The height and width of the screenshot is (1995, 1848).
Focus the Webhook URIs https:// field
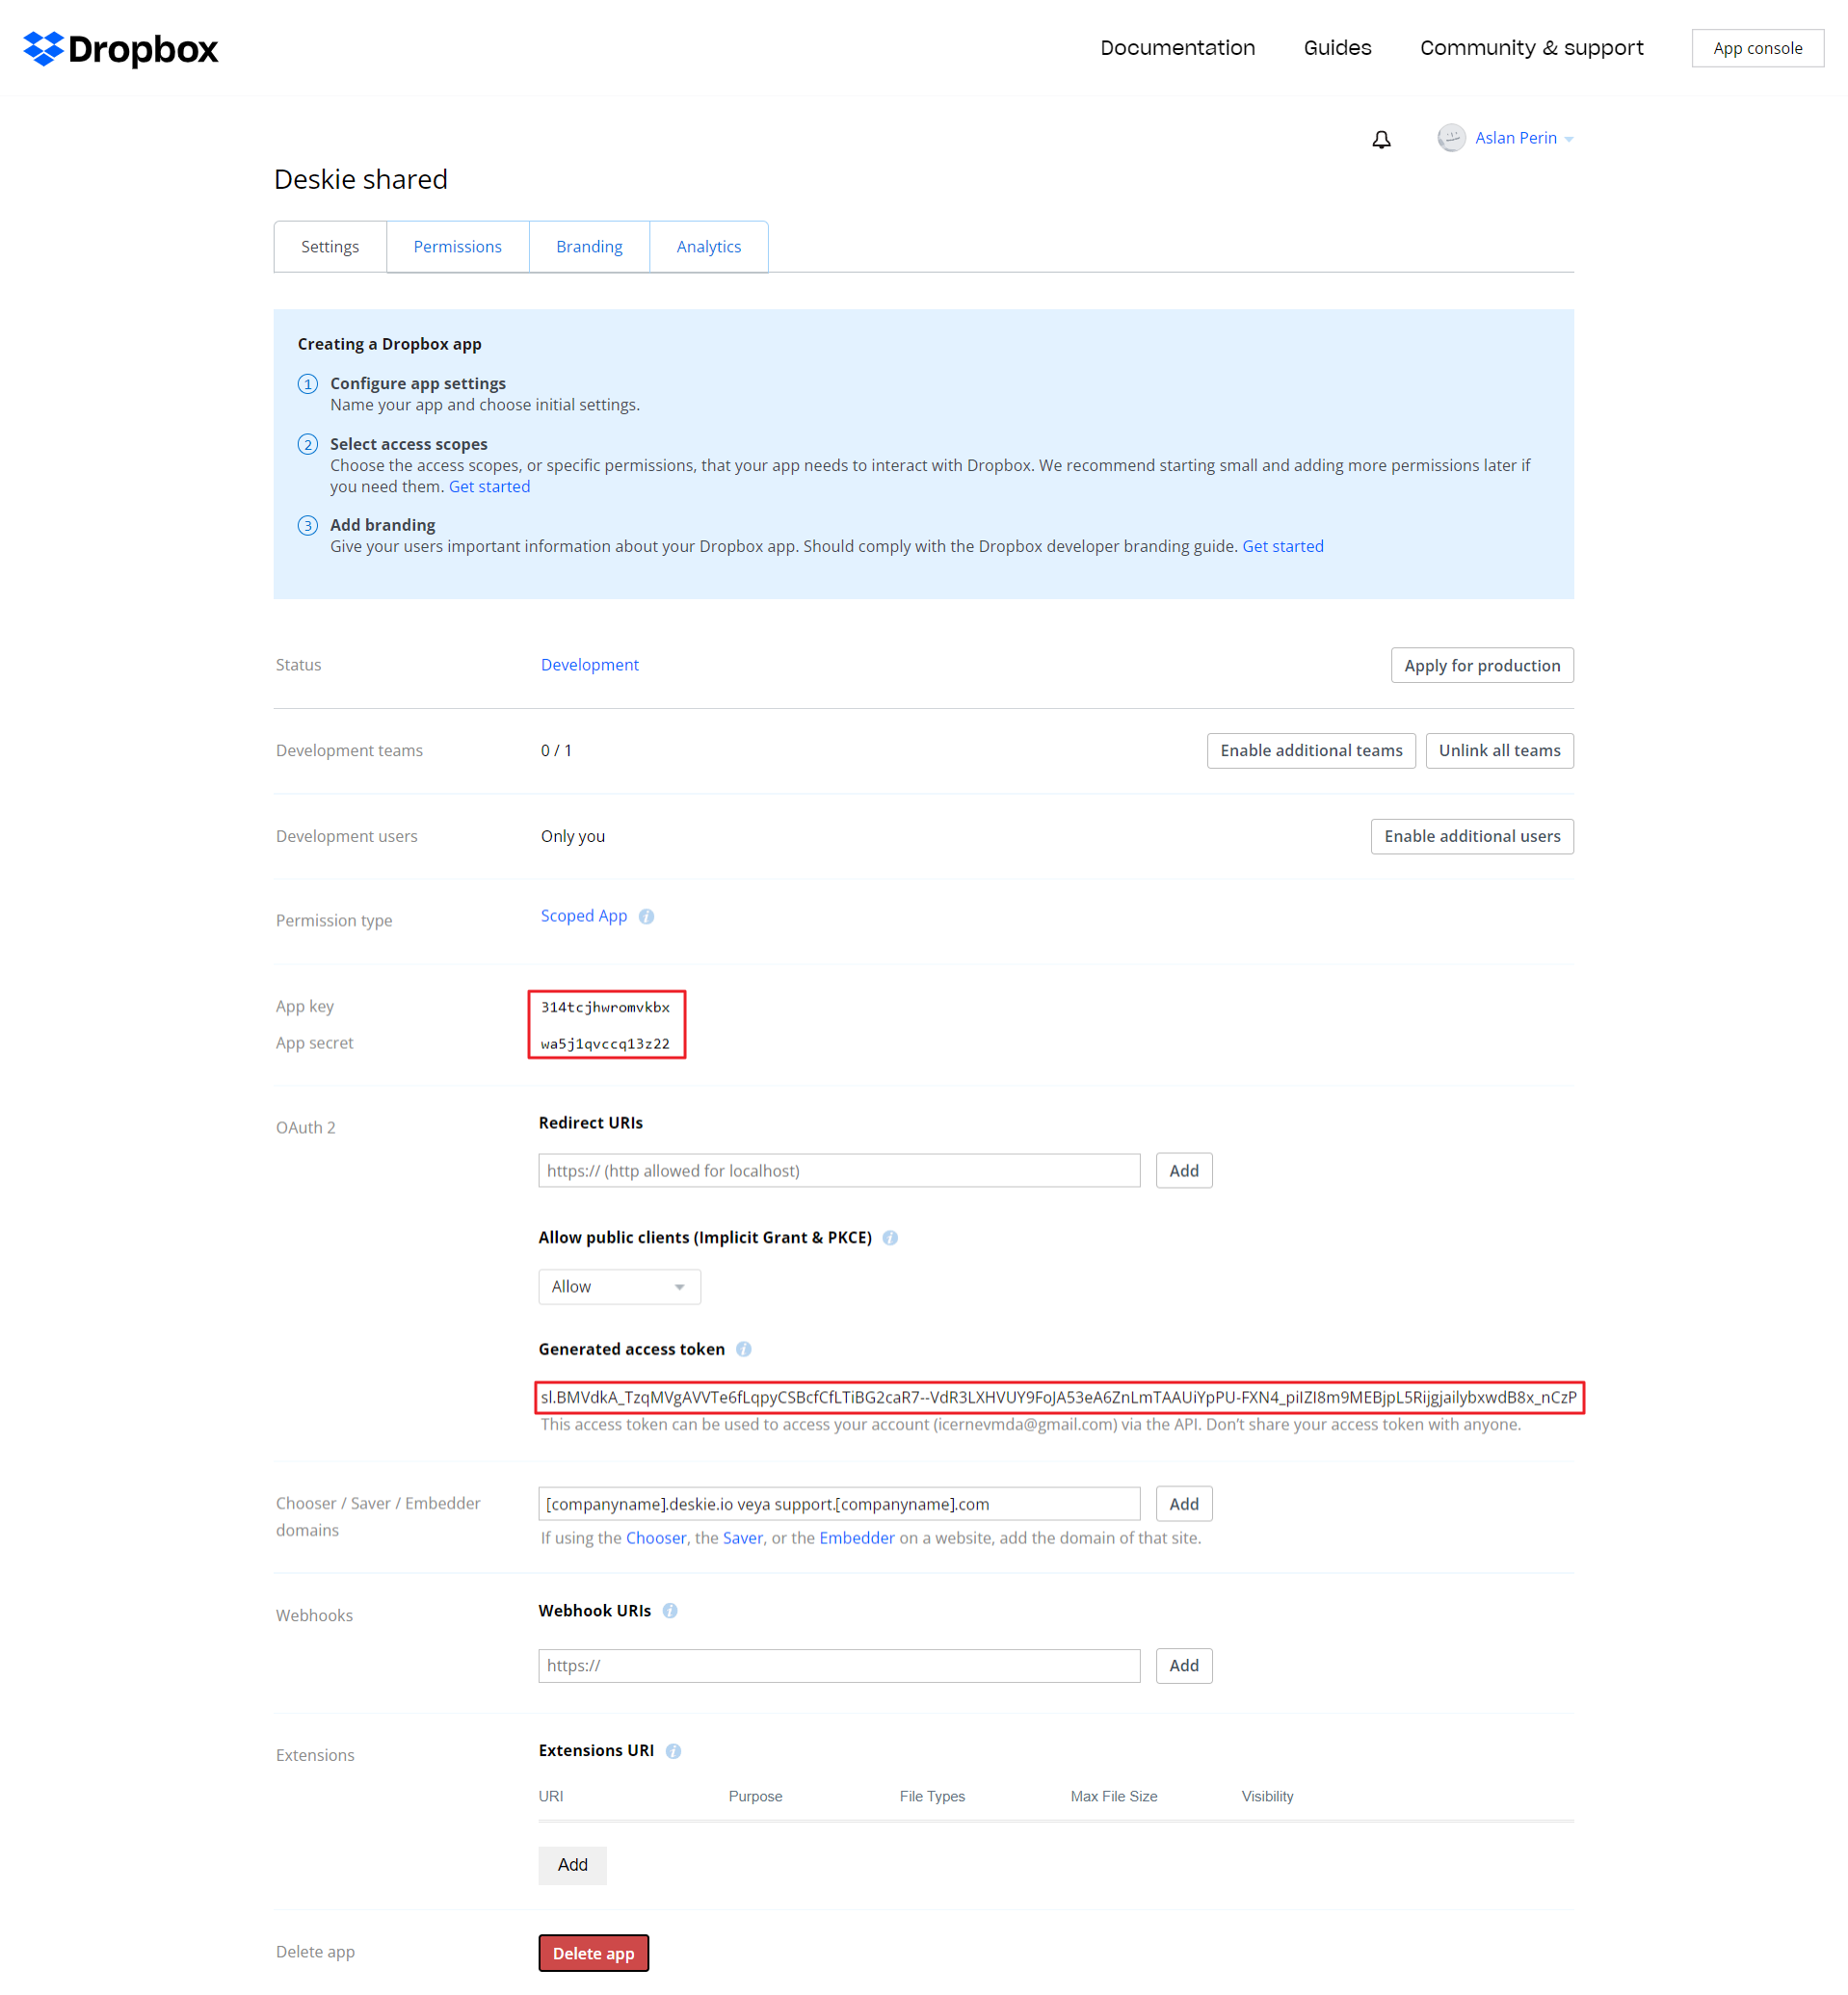(x=839, y=1665)
